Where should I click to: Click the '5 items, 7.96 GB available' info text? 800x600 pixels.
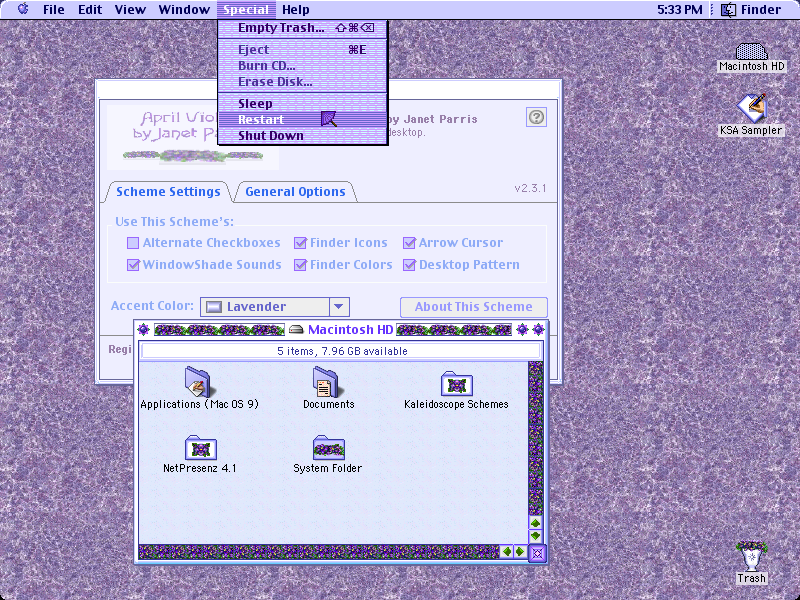342,351
